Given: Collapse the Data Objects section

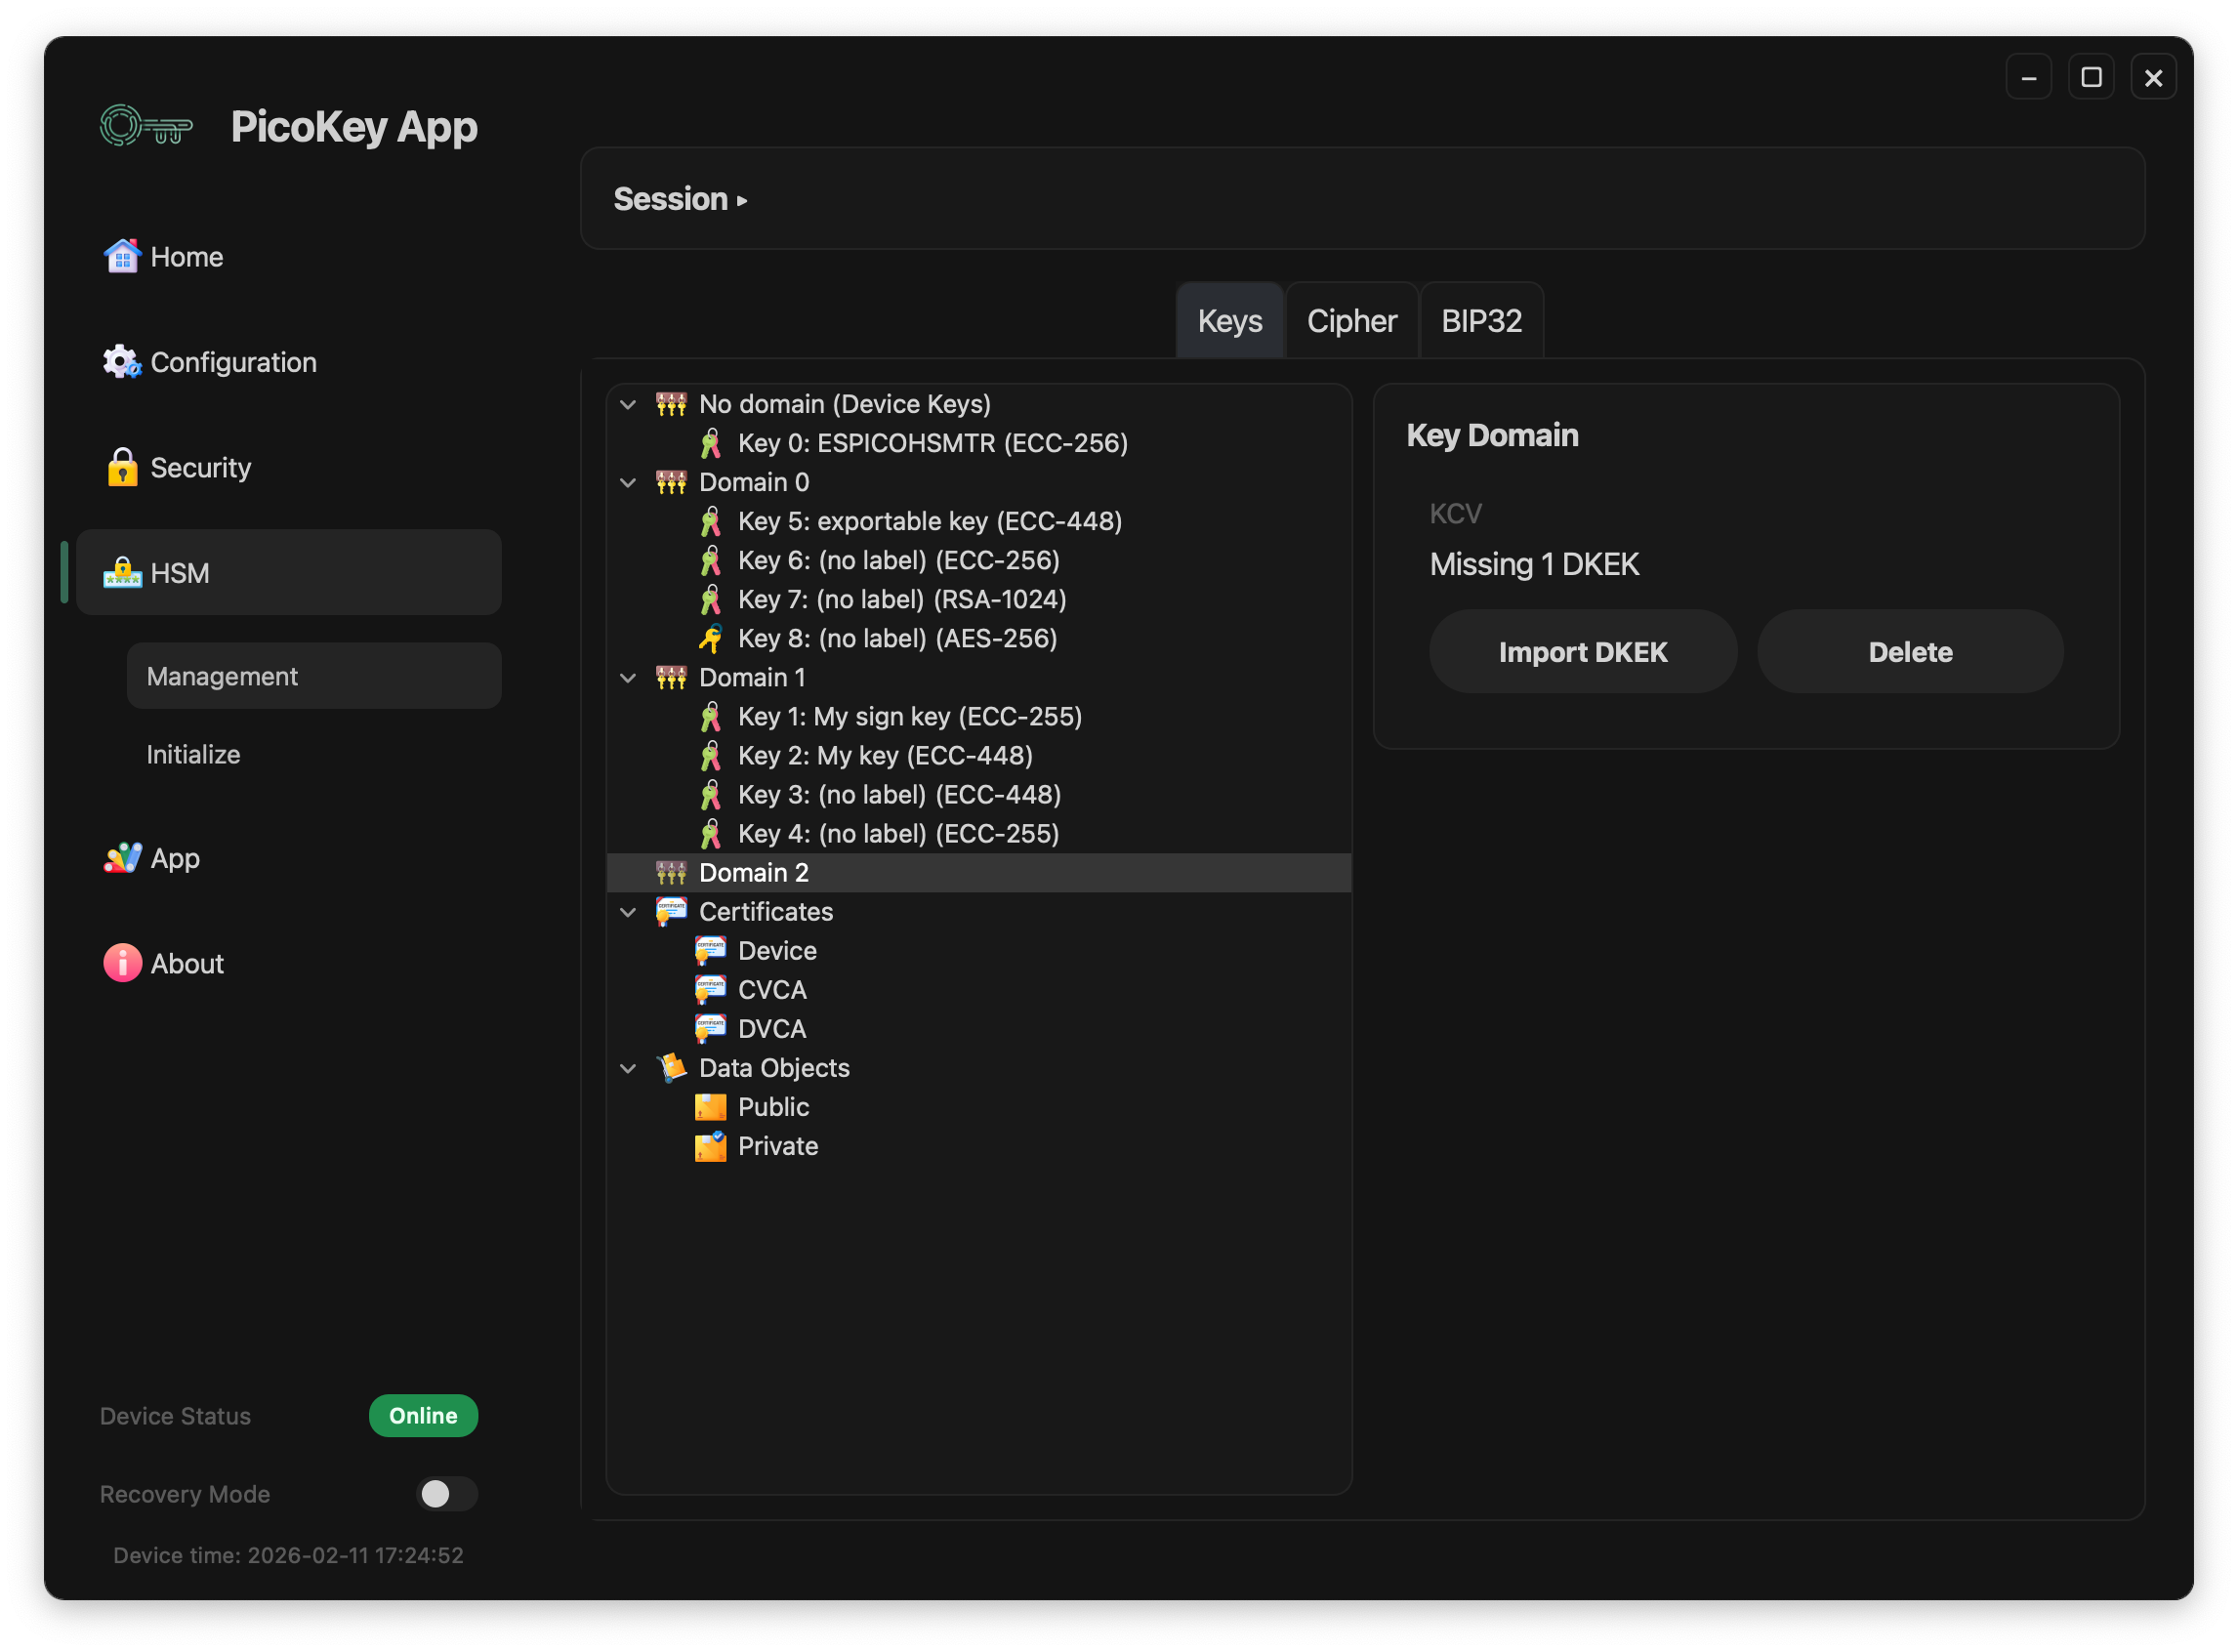Looking at the screenshot, I should [628, 1068].
